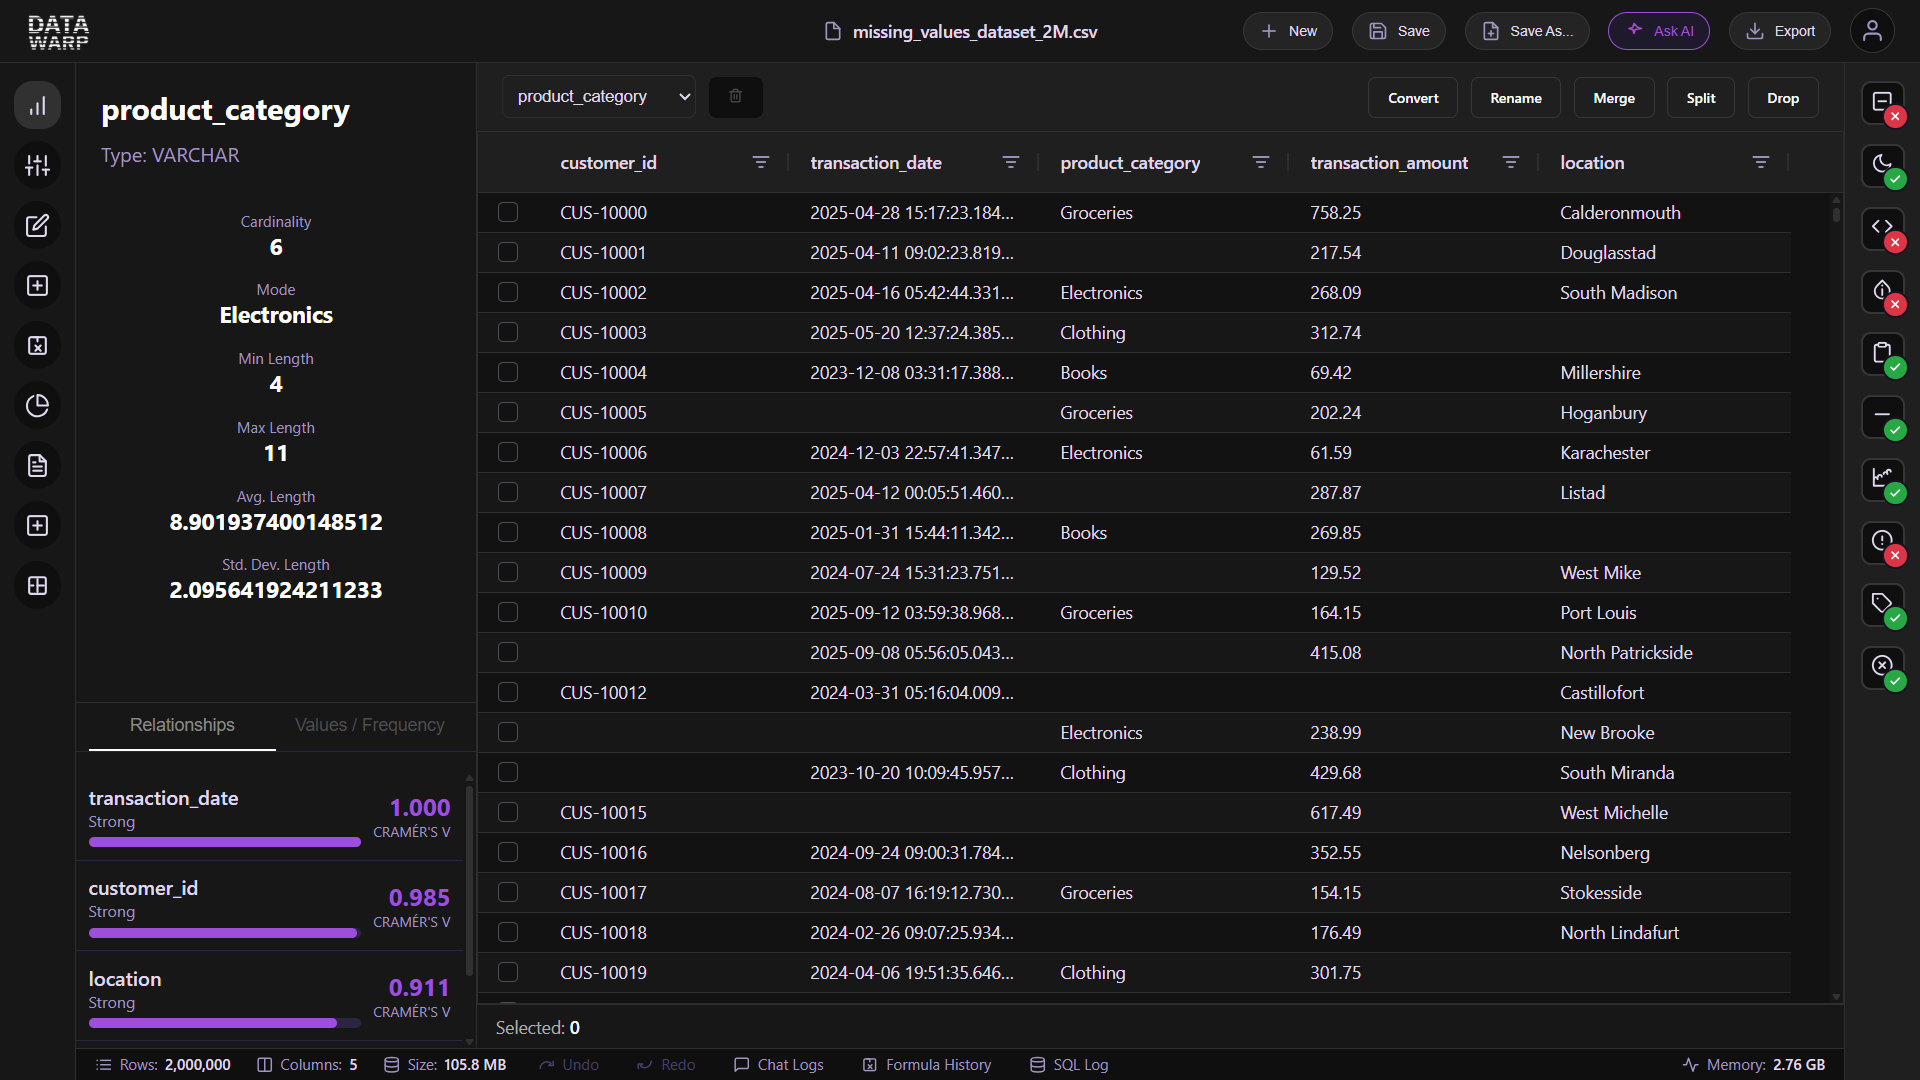Screen dimensions: 1920x1080
Task: Check the checkbox for row CUS-10003
Action: pyautogui.click(x=509, y=332)
